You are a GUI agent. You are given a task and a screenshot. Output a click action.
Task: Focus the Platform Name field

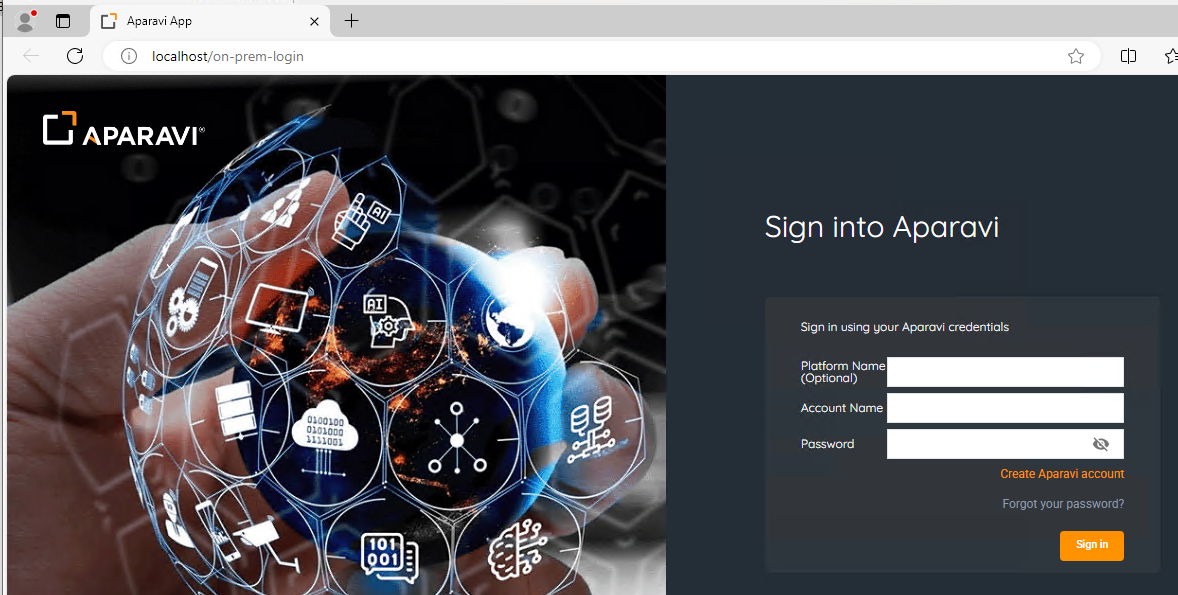tap(1005, 372)
